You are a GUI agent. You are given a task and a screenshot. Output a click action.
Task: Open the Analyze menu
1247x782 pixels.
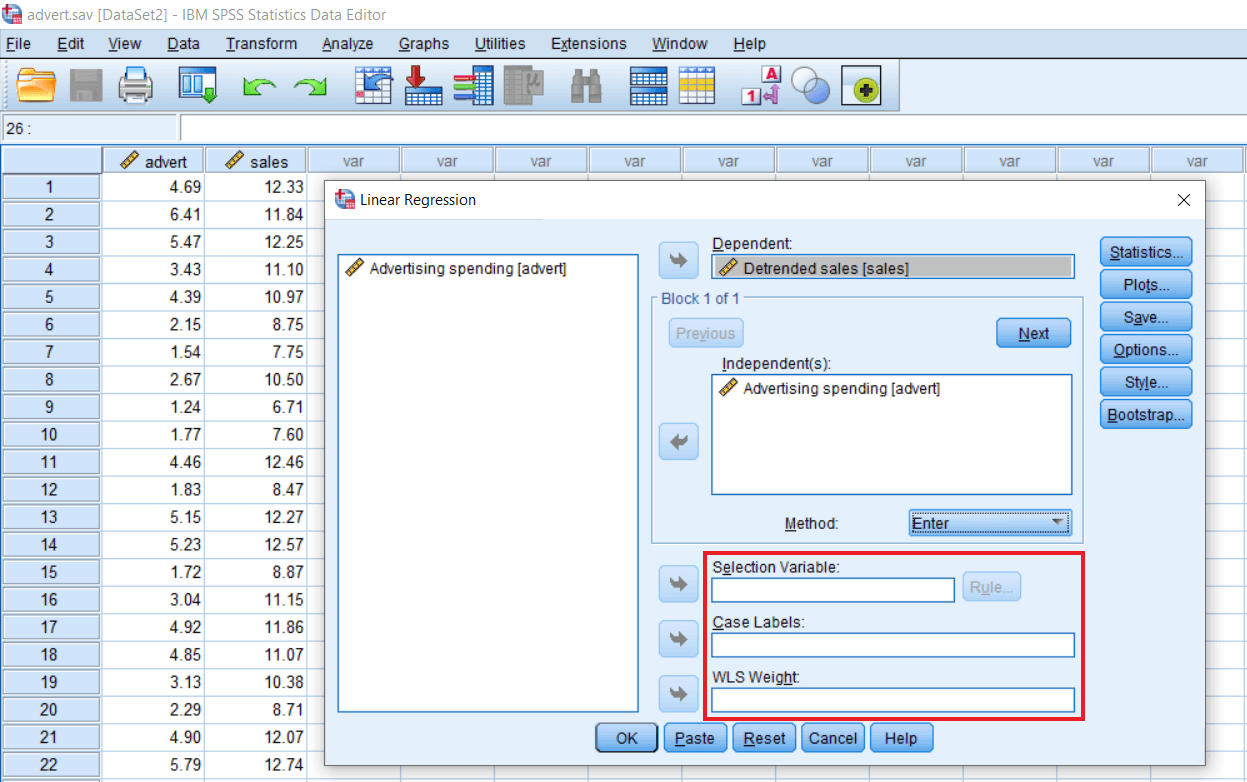(347, 43)
